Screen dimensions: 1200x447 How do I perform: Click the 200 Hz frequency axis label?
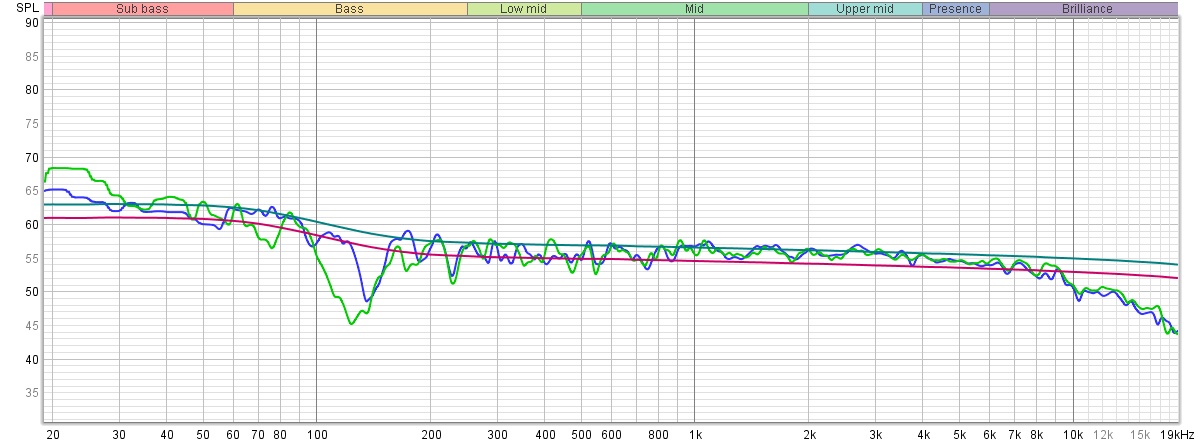pyautogui.click(x=431, y=435)
